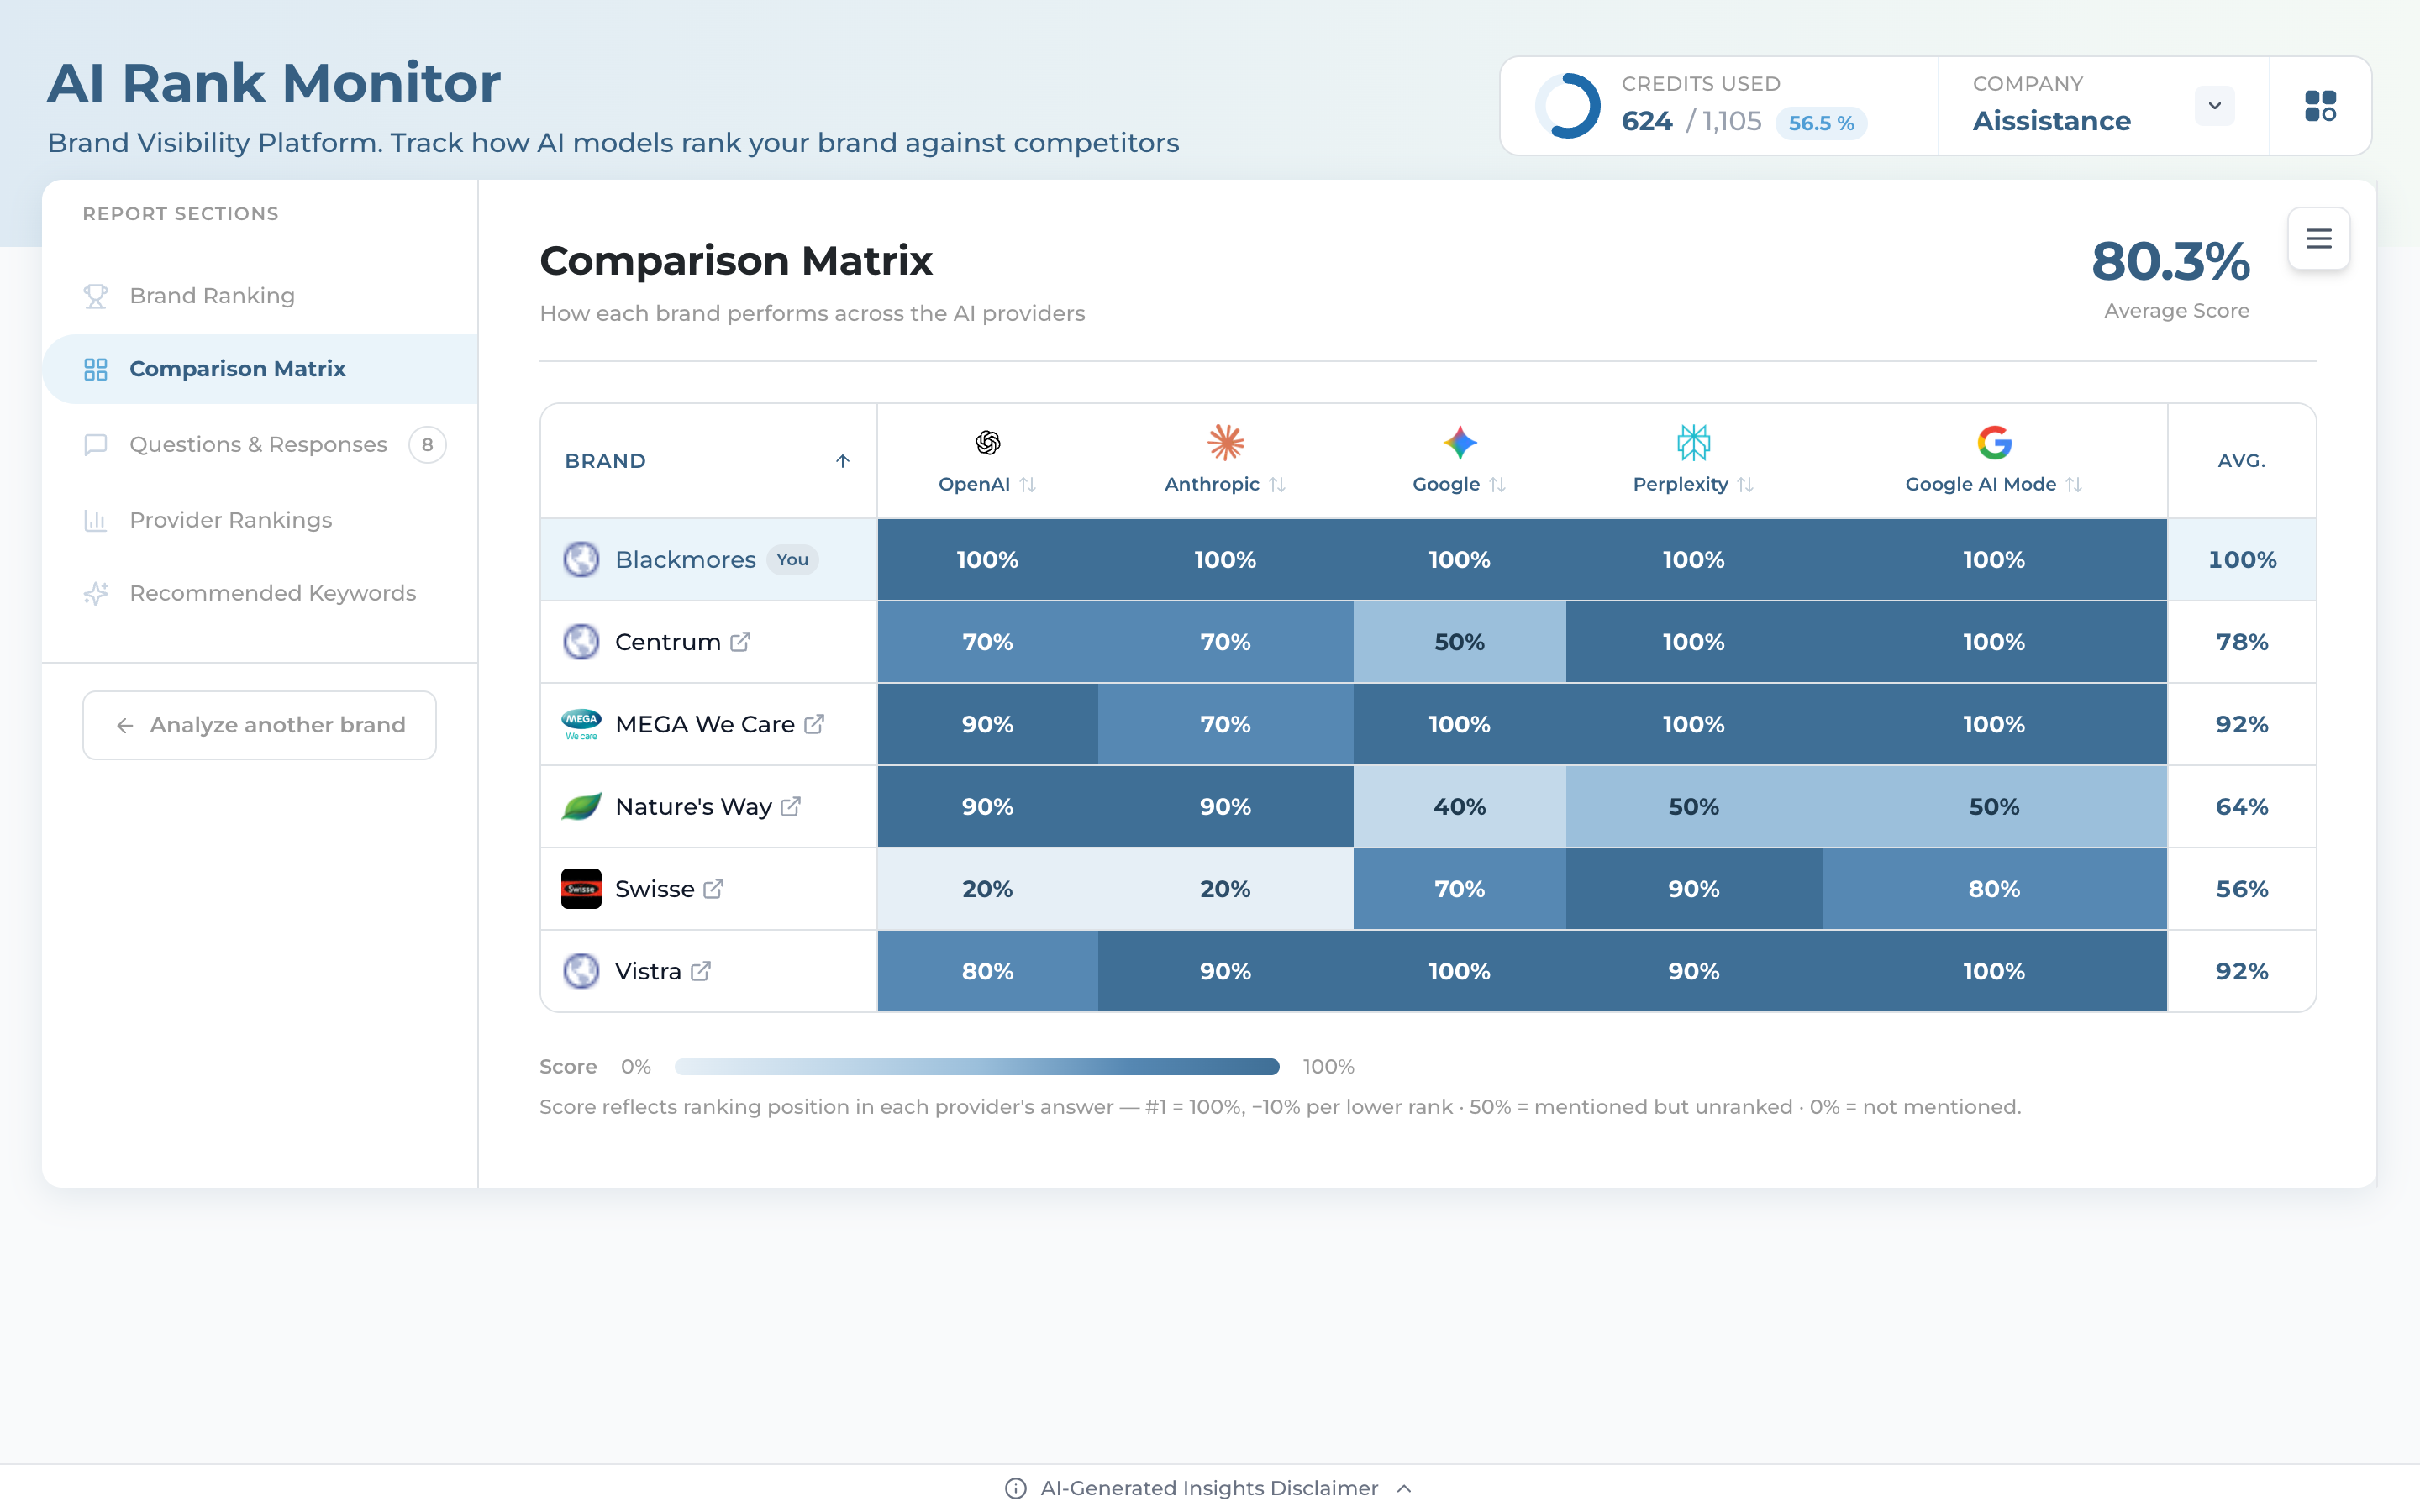Open Centrum external link icon

pos(740,642)
